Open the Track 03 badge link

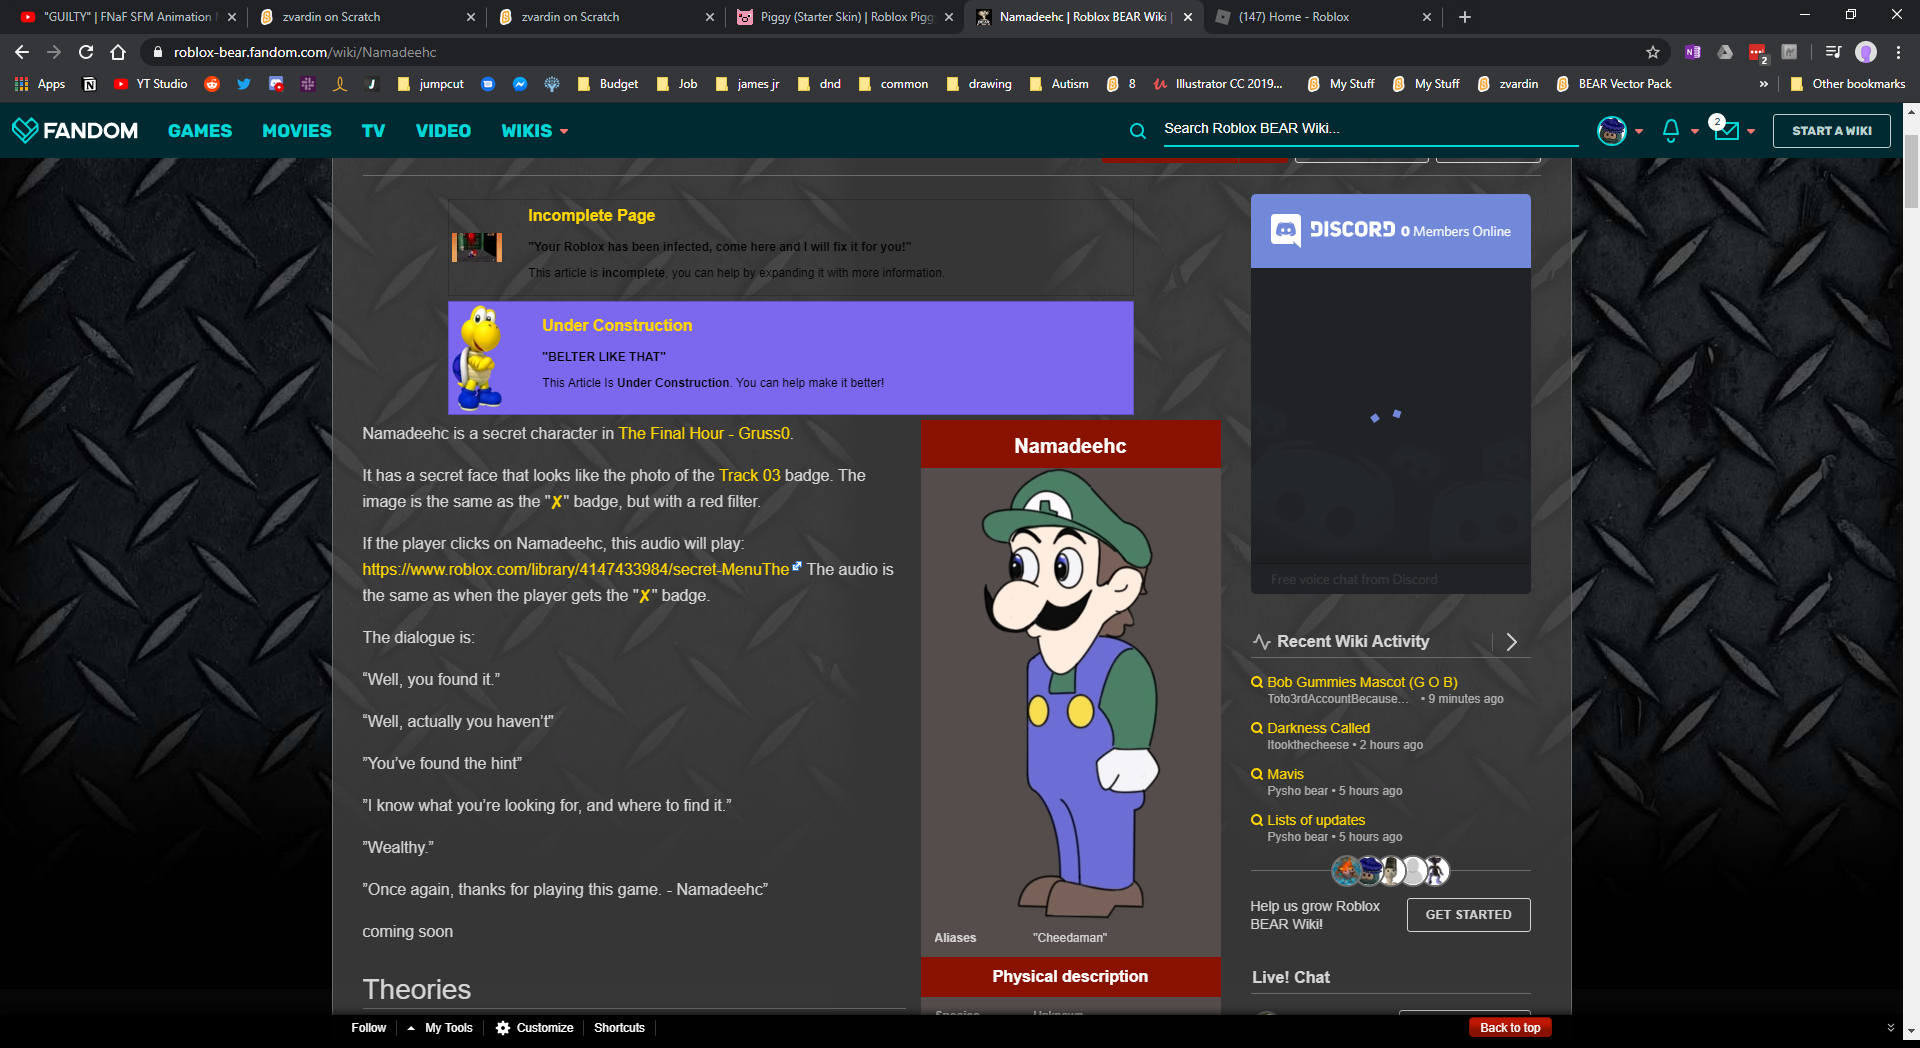point(749,475)
